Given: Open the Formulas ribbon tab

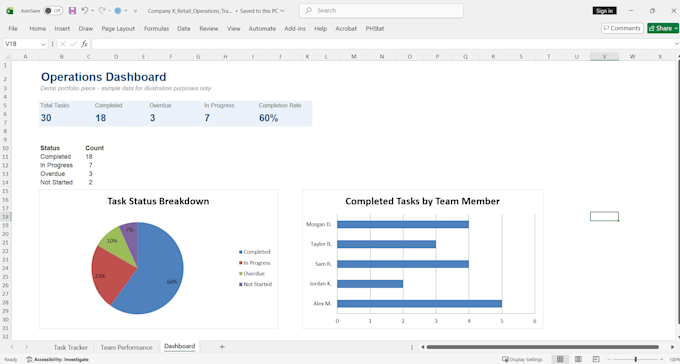Looking at the screenshot, I should pos(157,28).
